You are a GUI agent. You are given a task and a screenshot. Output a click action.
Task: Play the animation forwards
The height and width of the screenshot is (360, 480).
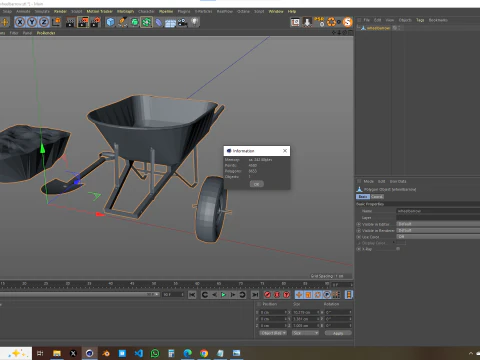tap(224, 295)
